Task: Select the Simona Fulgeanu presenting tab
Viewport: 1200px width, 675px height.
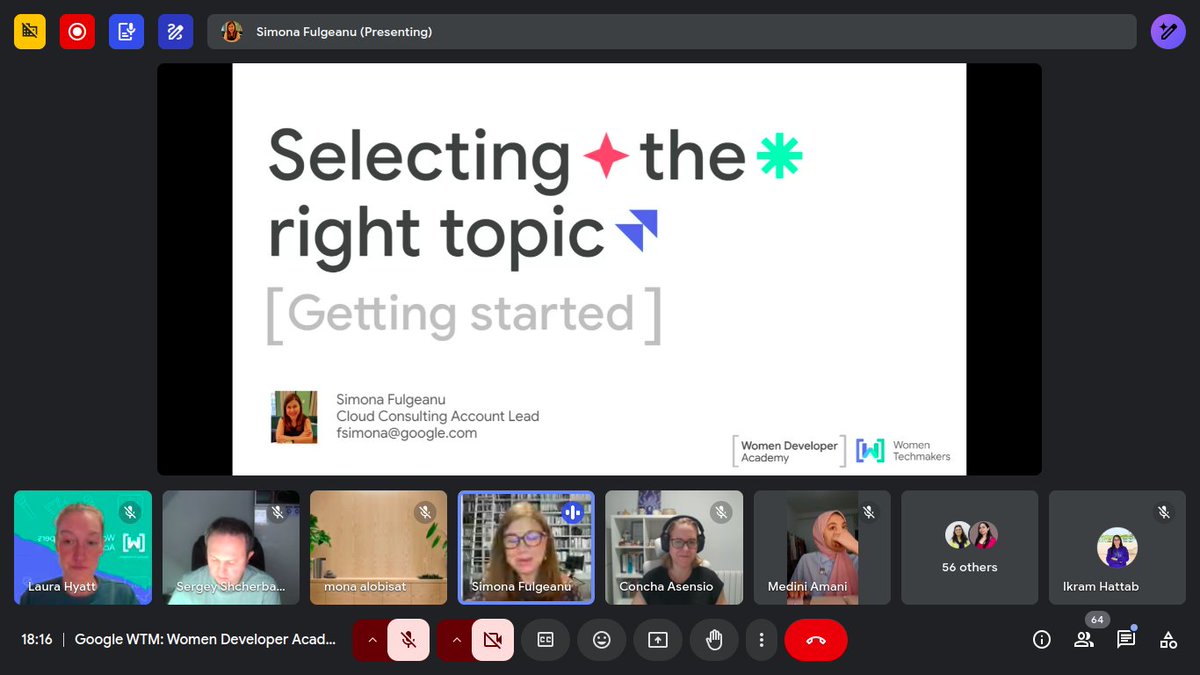Action: click(670, 31)
